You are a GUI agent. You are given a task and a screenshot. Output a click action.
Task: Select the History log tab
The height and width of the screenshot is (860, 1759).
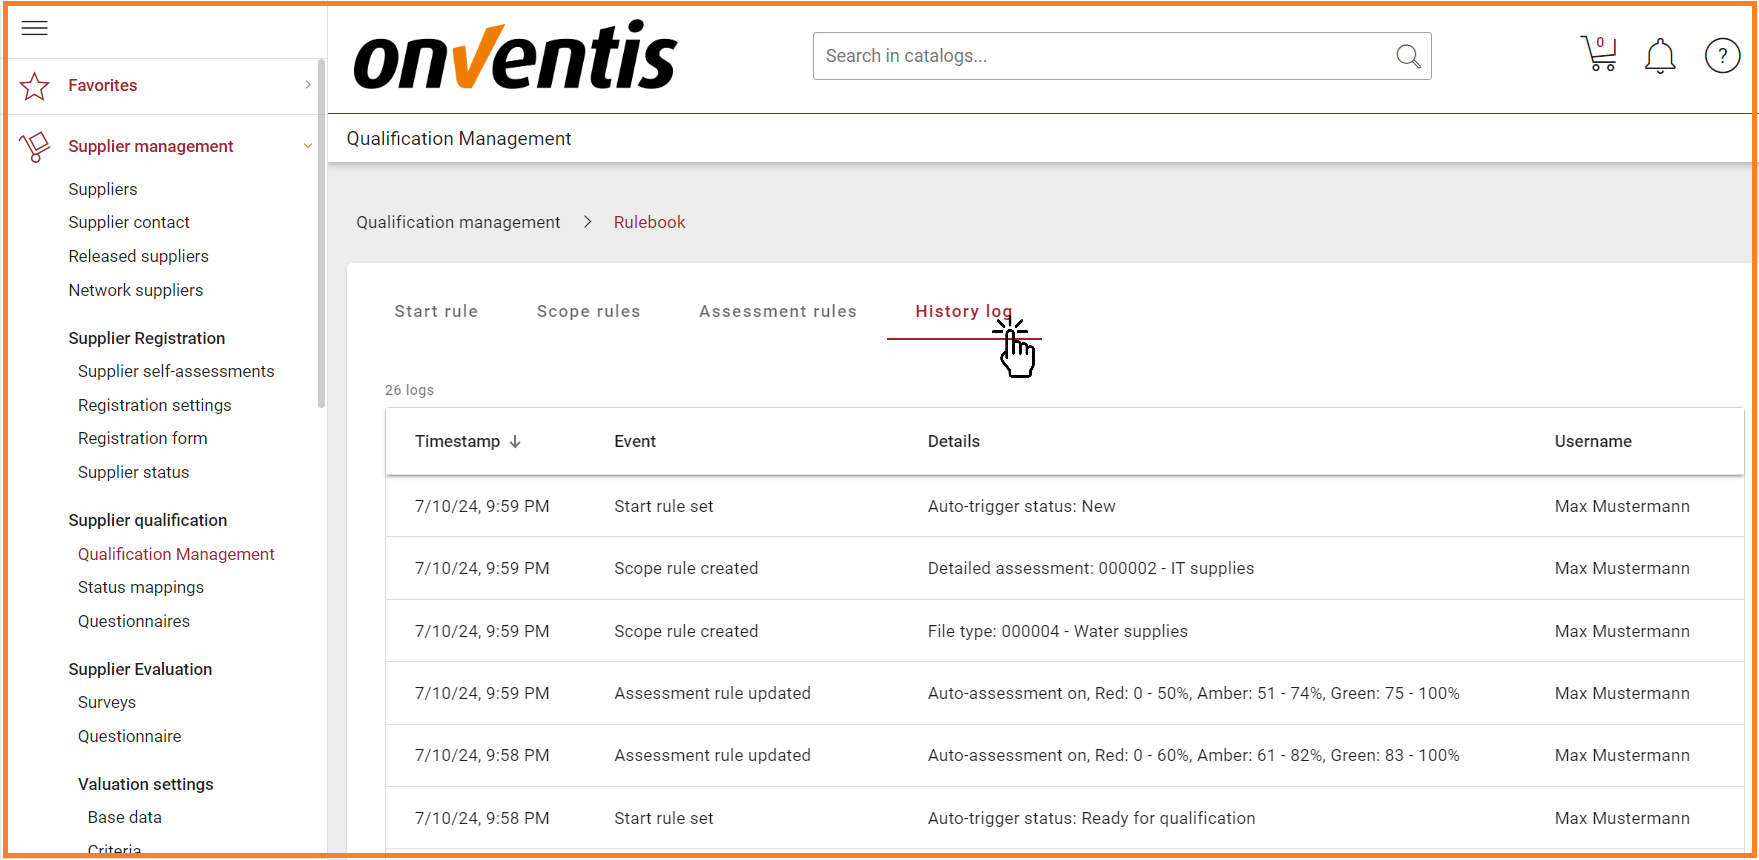pos(962,312)
